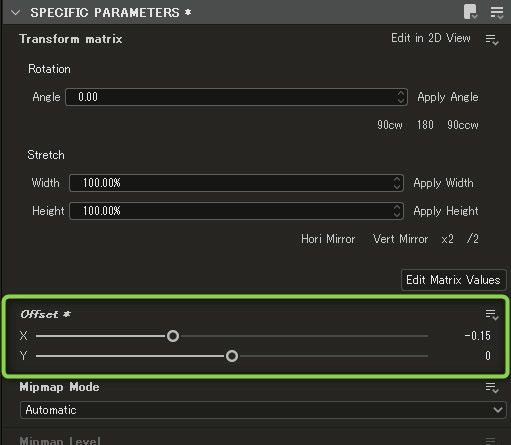The width and height of the screenshot is (511, 445).
Task: Click the Angle field stepper arrows
Action: click(401, 97)
